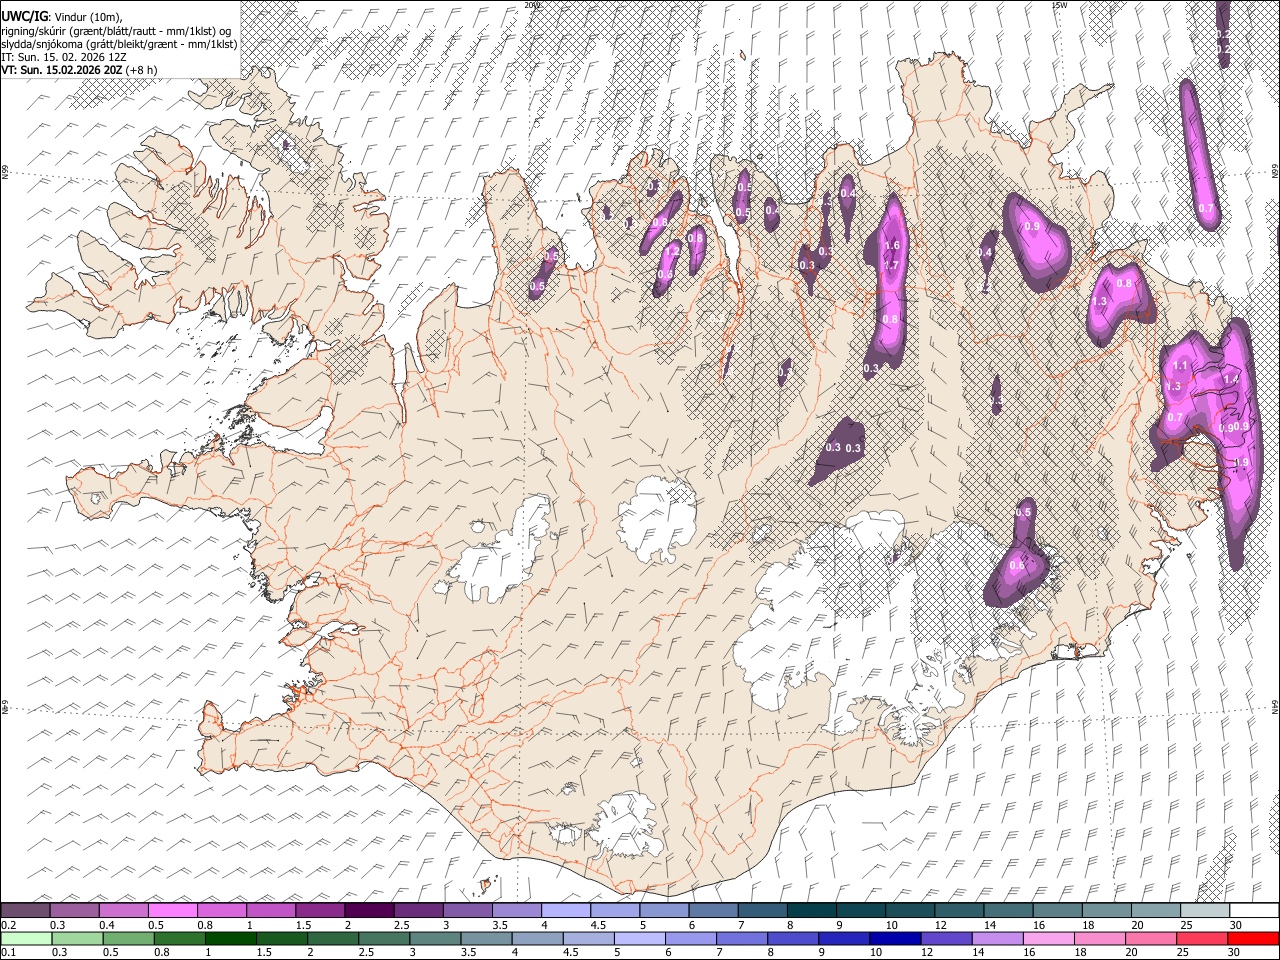This screenshot has height=960, width=1280.
Task: Pick the top-row swatch between 8 and 9
Action: coord(810,910)
